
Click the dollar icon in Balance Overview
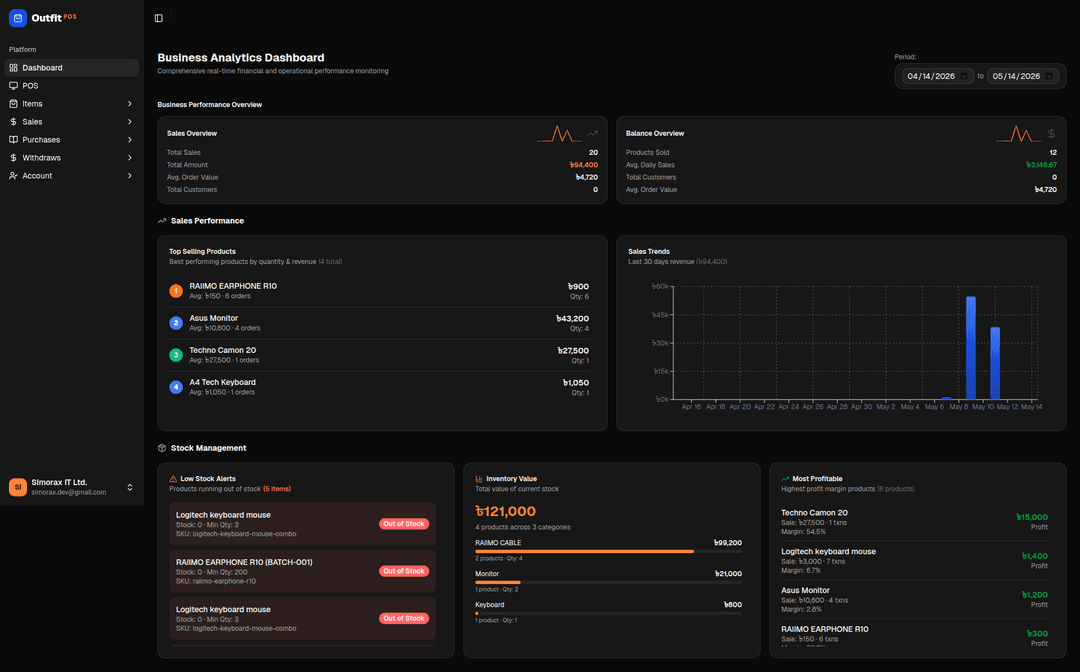pos(1051,134)
